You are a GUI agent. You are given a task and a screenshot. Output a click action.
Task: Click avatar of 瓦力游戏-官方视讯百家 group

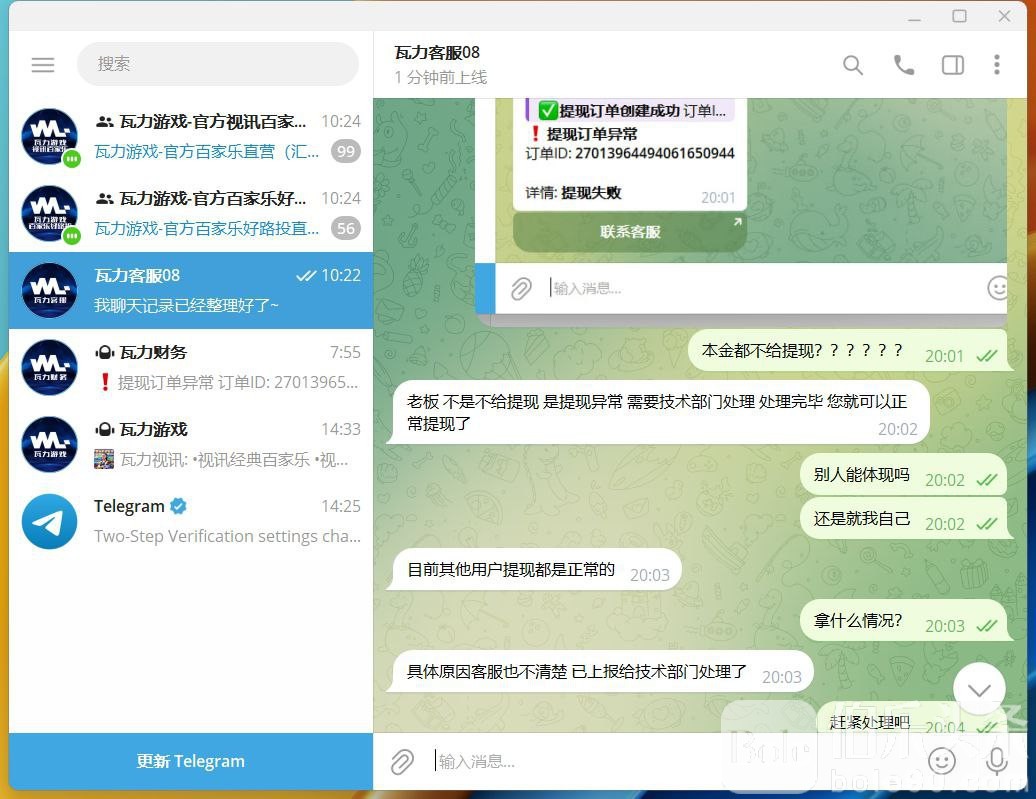point(50,136)
